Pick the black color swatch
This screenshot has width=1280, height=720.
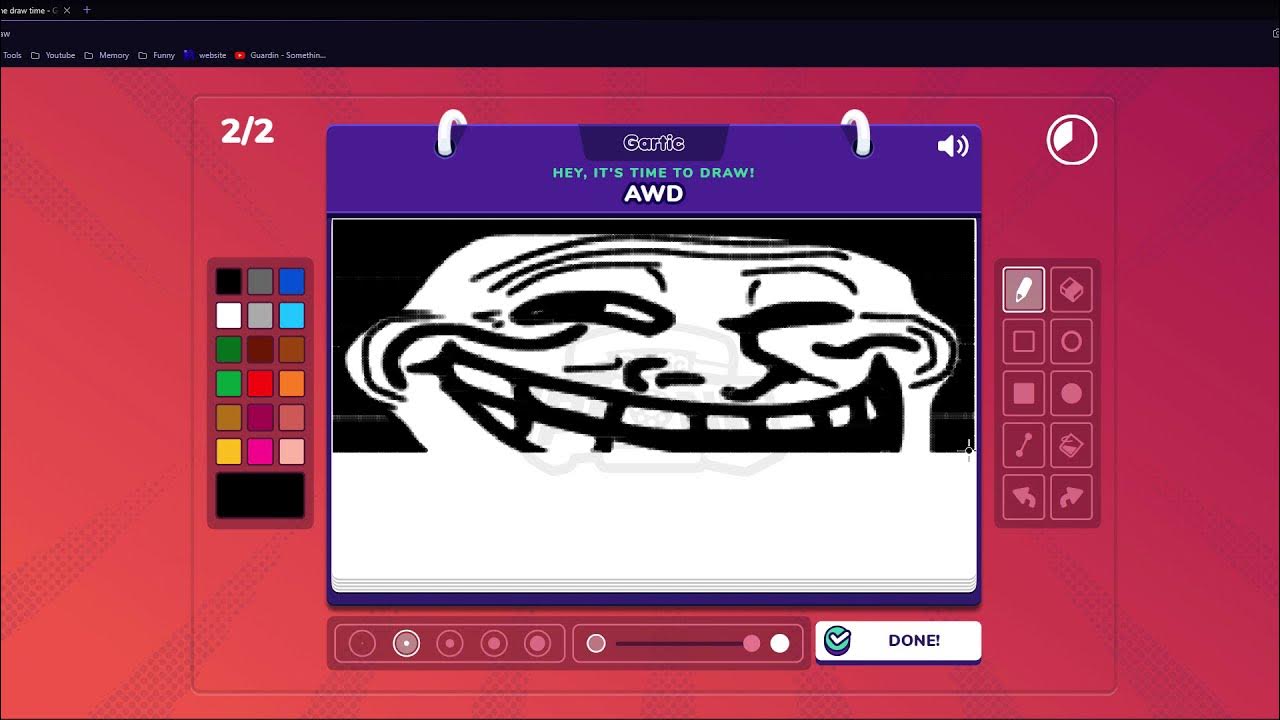tap(229, 282)
